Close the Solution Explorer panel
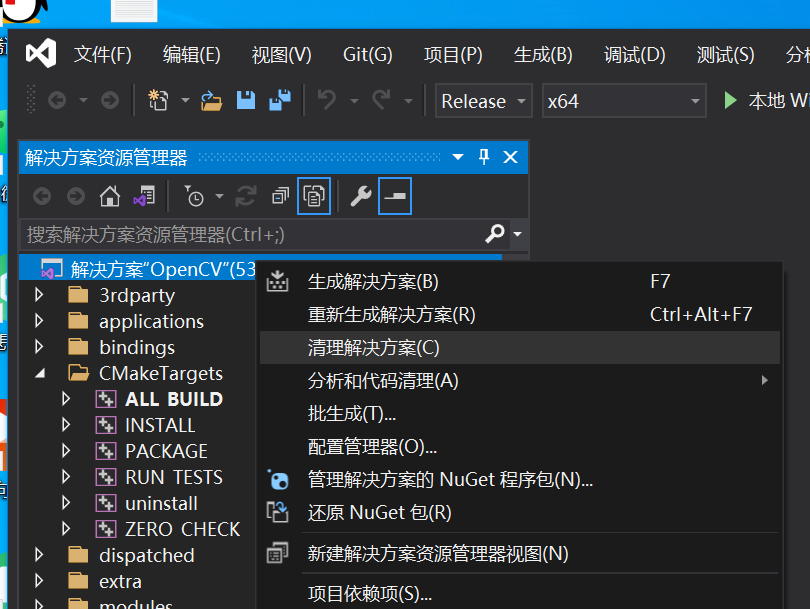 point(510,157)
